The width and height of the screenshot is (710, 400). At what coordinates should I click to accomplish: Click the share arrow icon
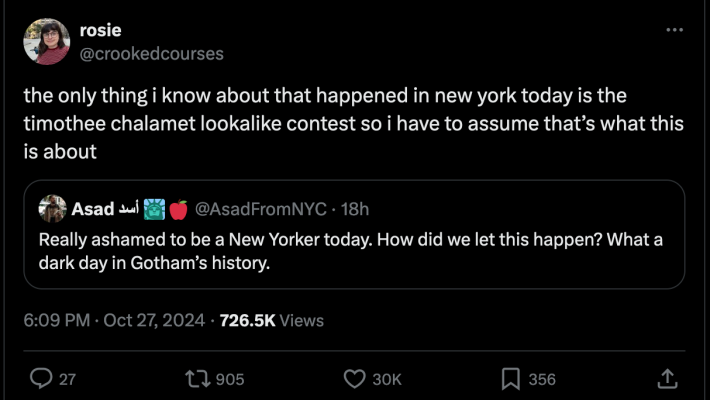point(668,379)
